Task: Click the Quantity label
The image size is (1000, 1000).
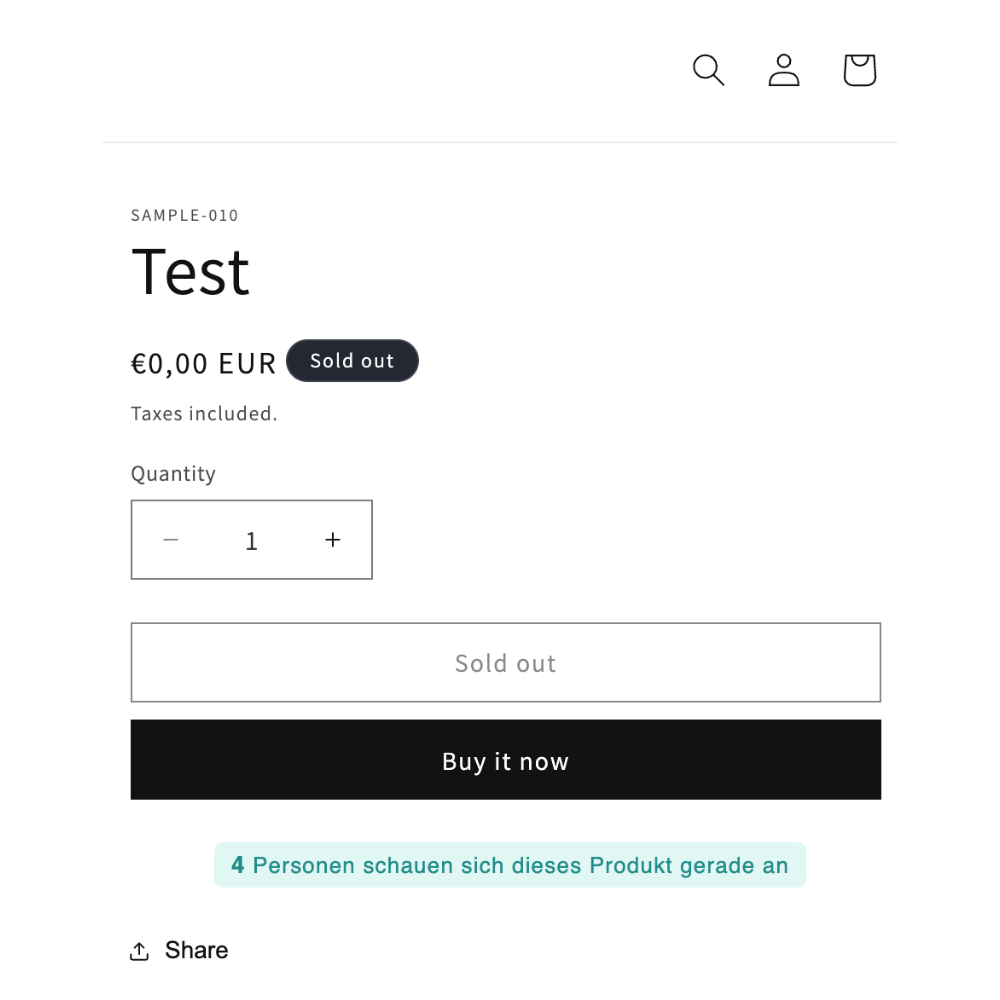Action: tap(173, 474)
